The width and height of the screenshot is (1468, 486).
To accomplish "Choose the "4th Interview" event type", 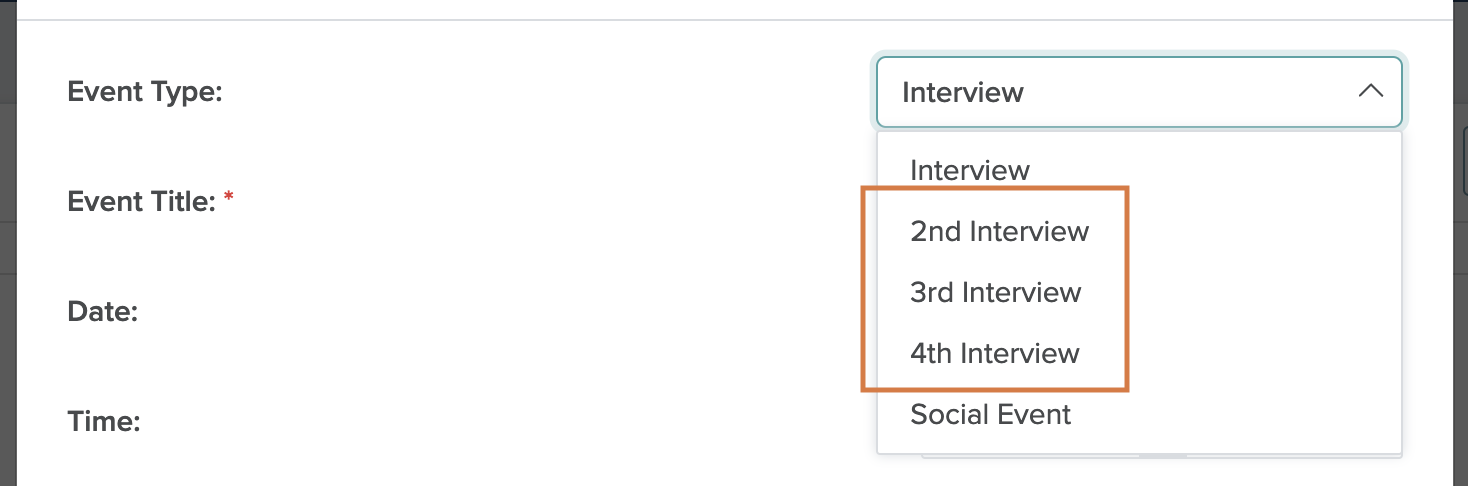I will (x=994, y=354).
